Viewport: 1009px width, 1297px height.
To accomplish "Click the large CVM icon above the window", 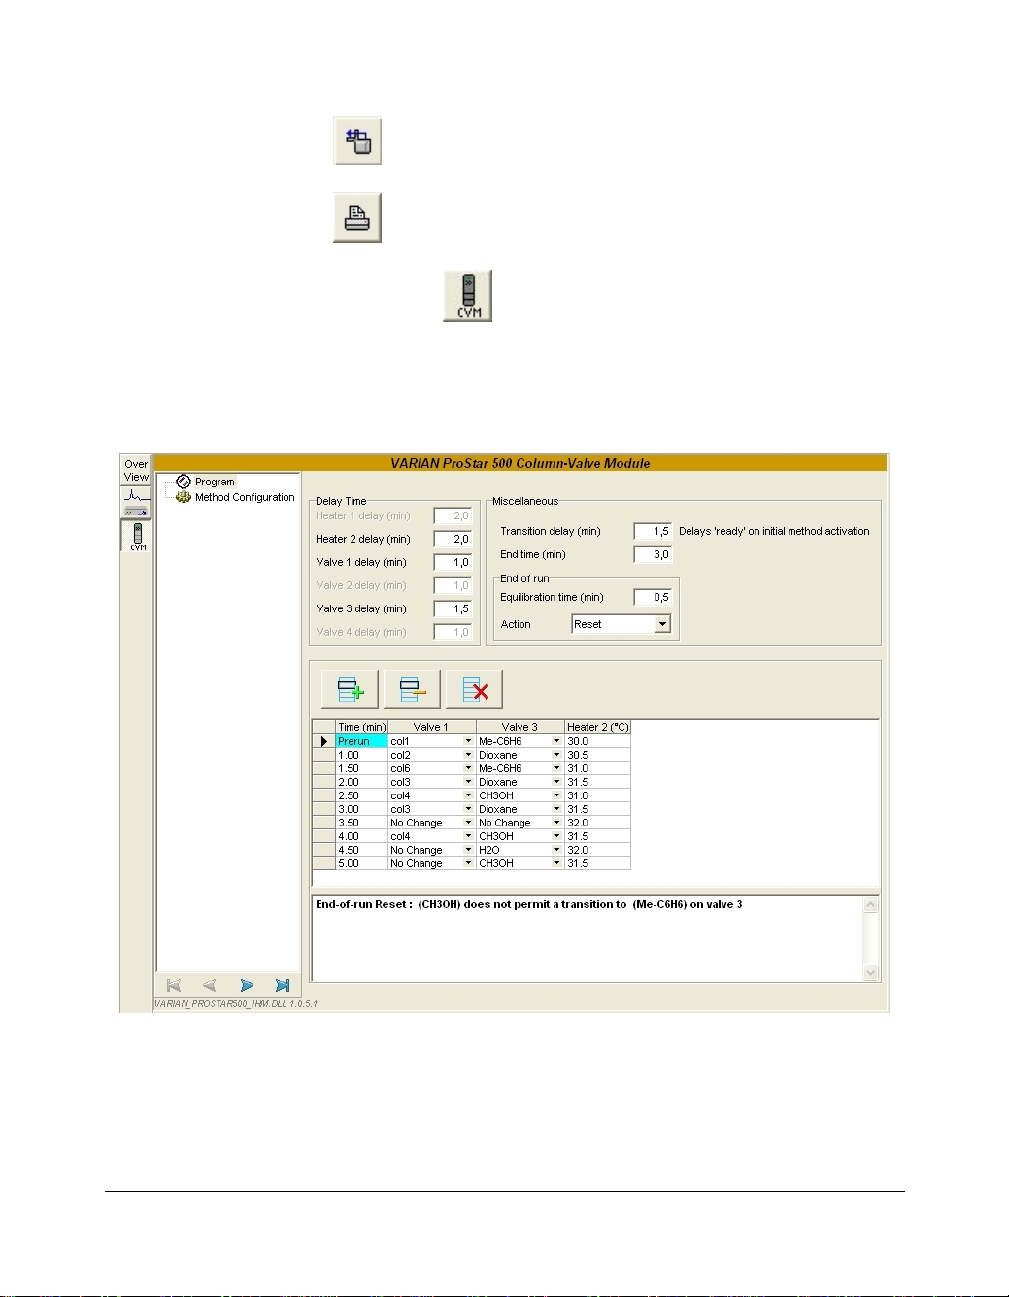I will [x=468, y=296].
